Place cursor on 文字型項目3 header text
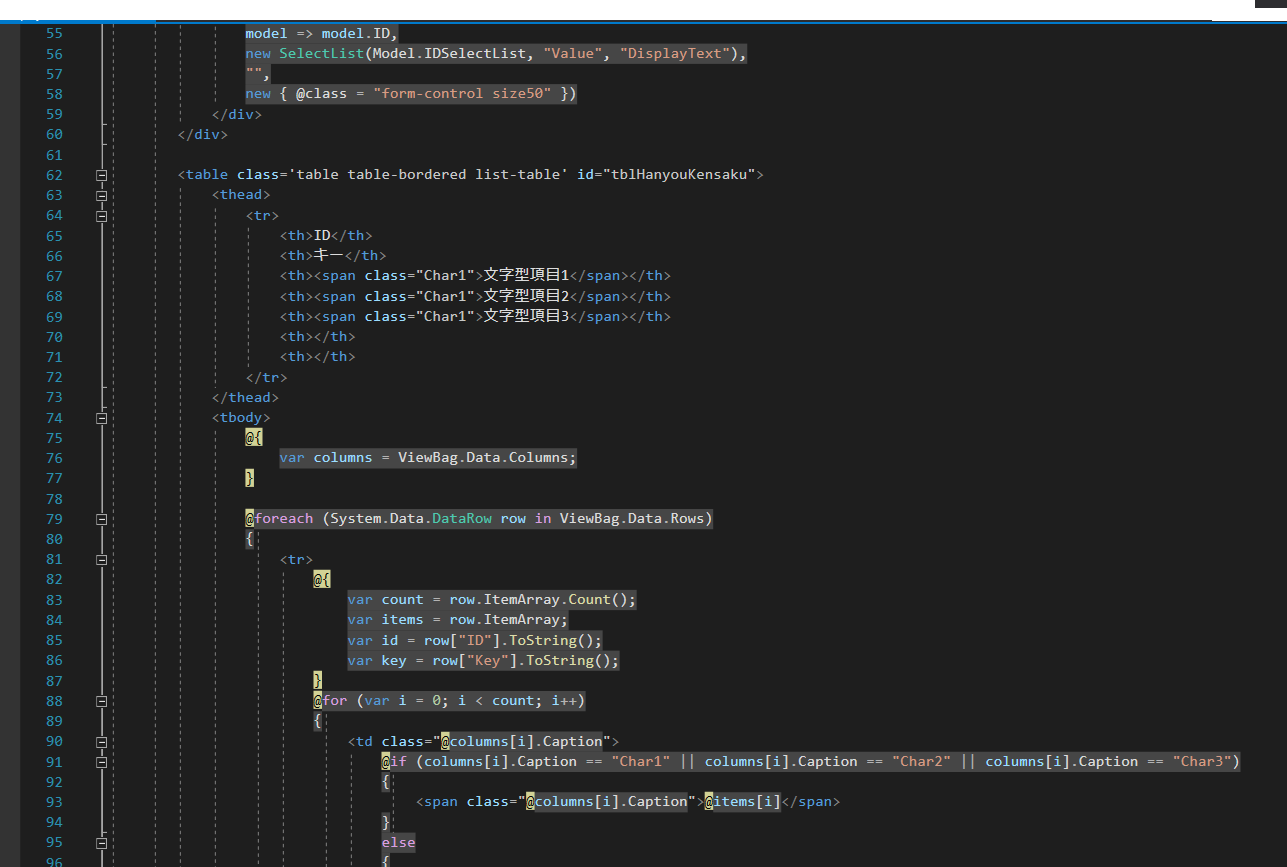The width and height of the screenshot is (1287, 867). pyautogui.click(x=526, y=316)
